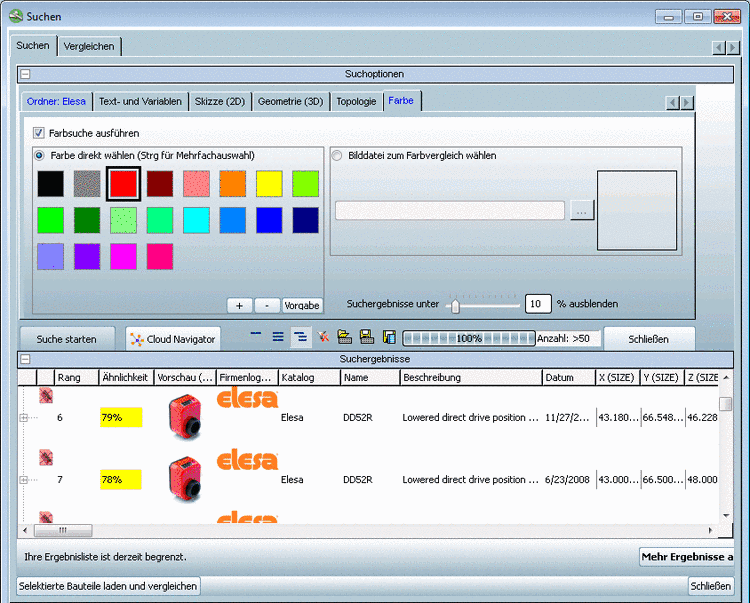
Task: Open the Geometrie (3D) tab
Action: pyautogui.click(x=290, y=101)
